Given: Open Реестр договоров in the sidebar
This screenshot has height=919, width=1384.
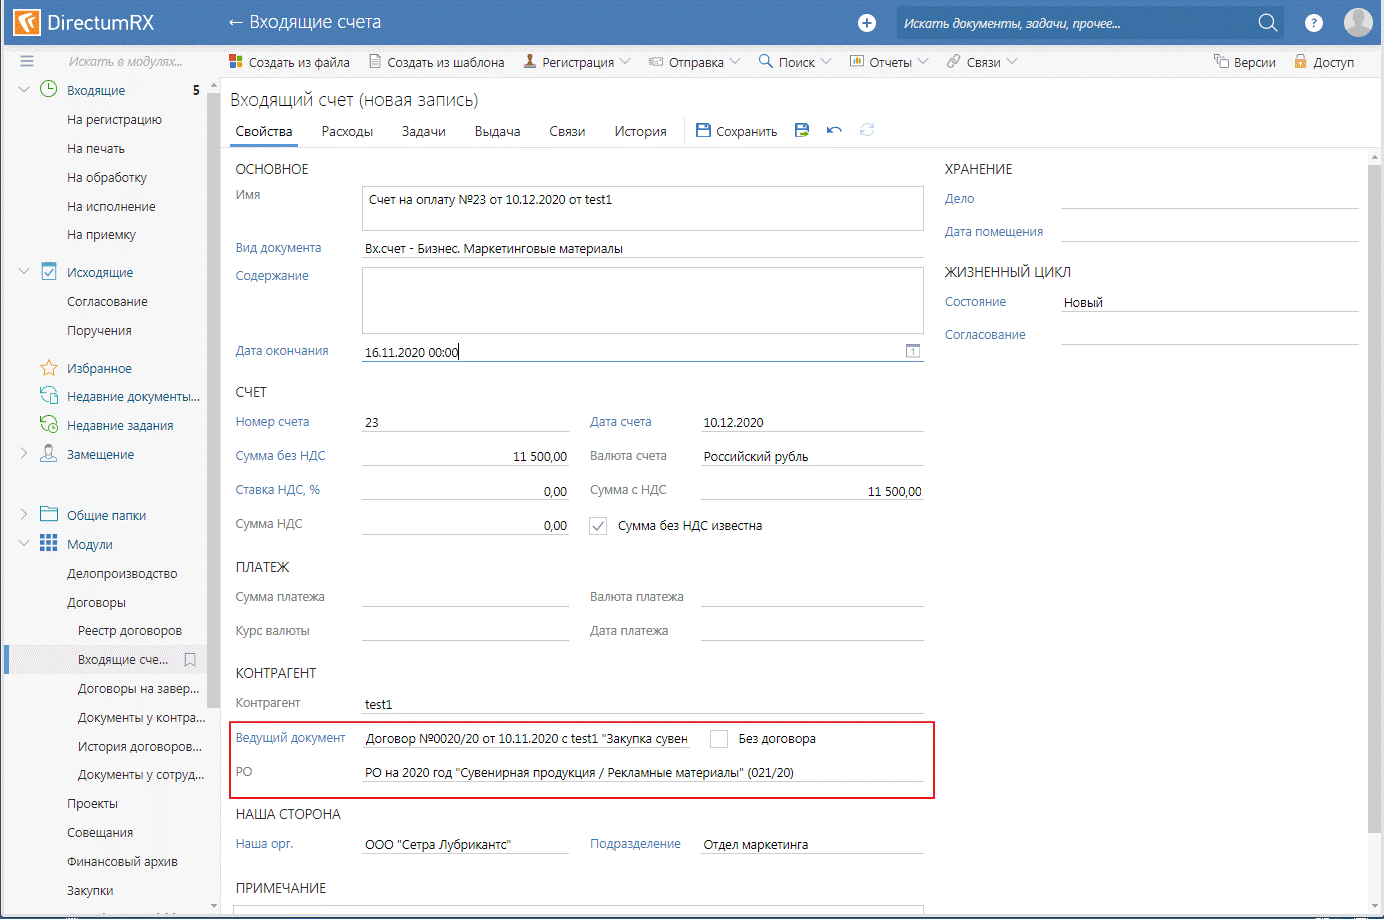Looking at the screenshot, I should click(130, 630).
